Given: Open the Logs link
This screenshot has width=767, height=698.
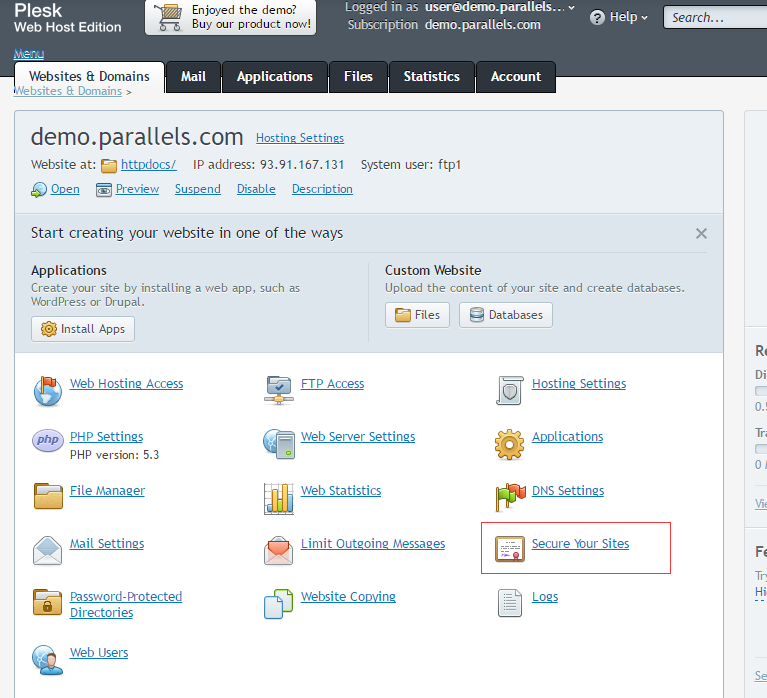Looking at the screenshot, I should pos(545,597).
